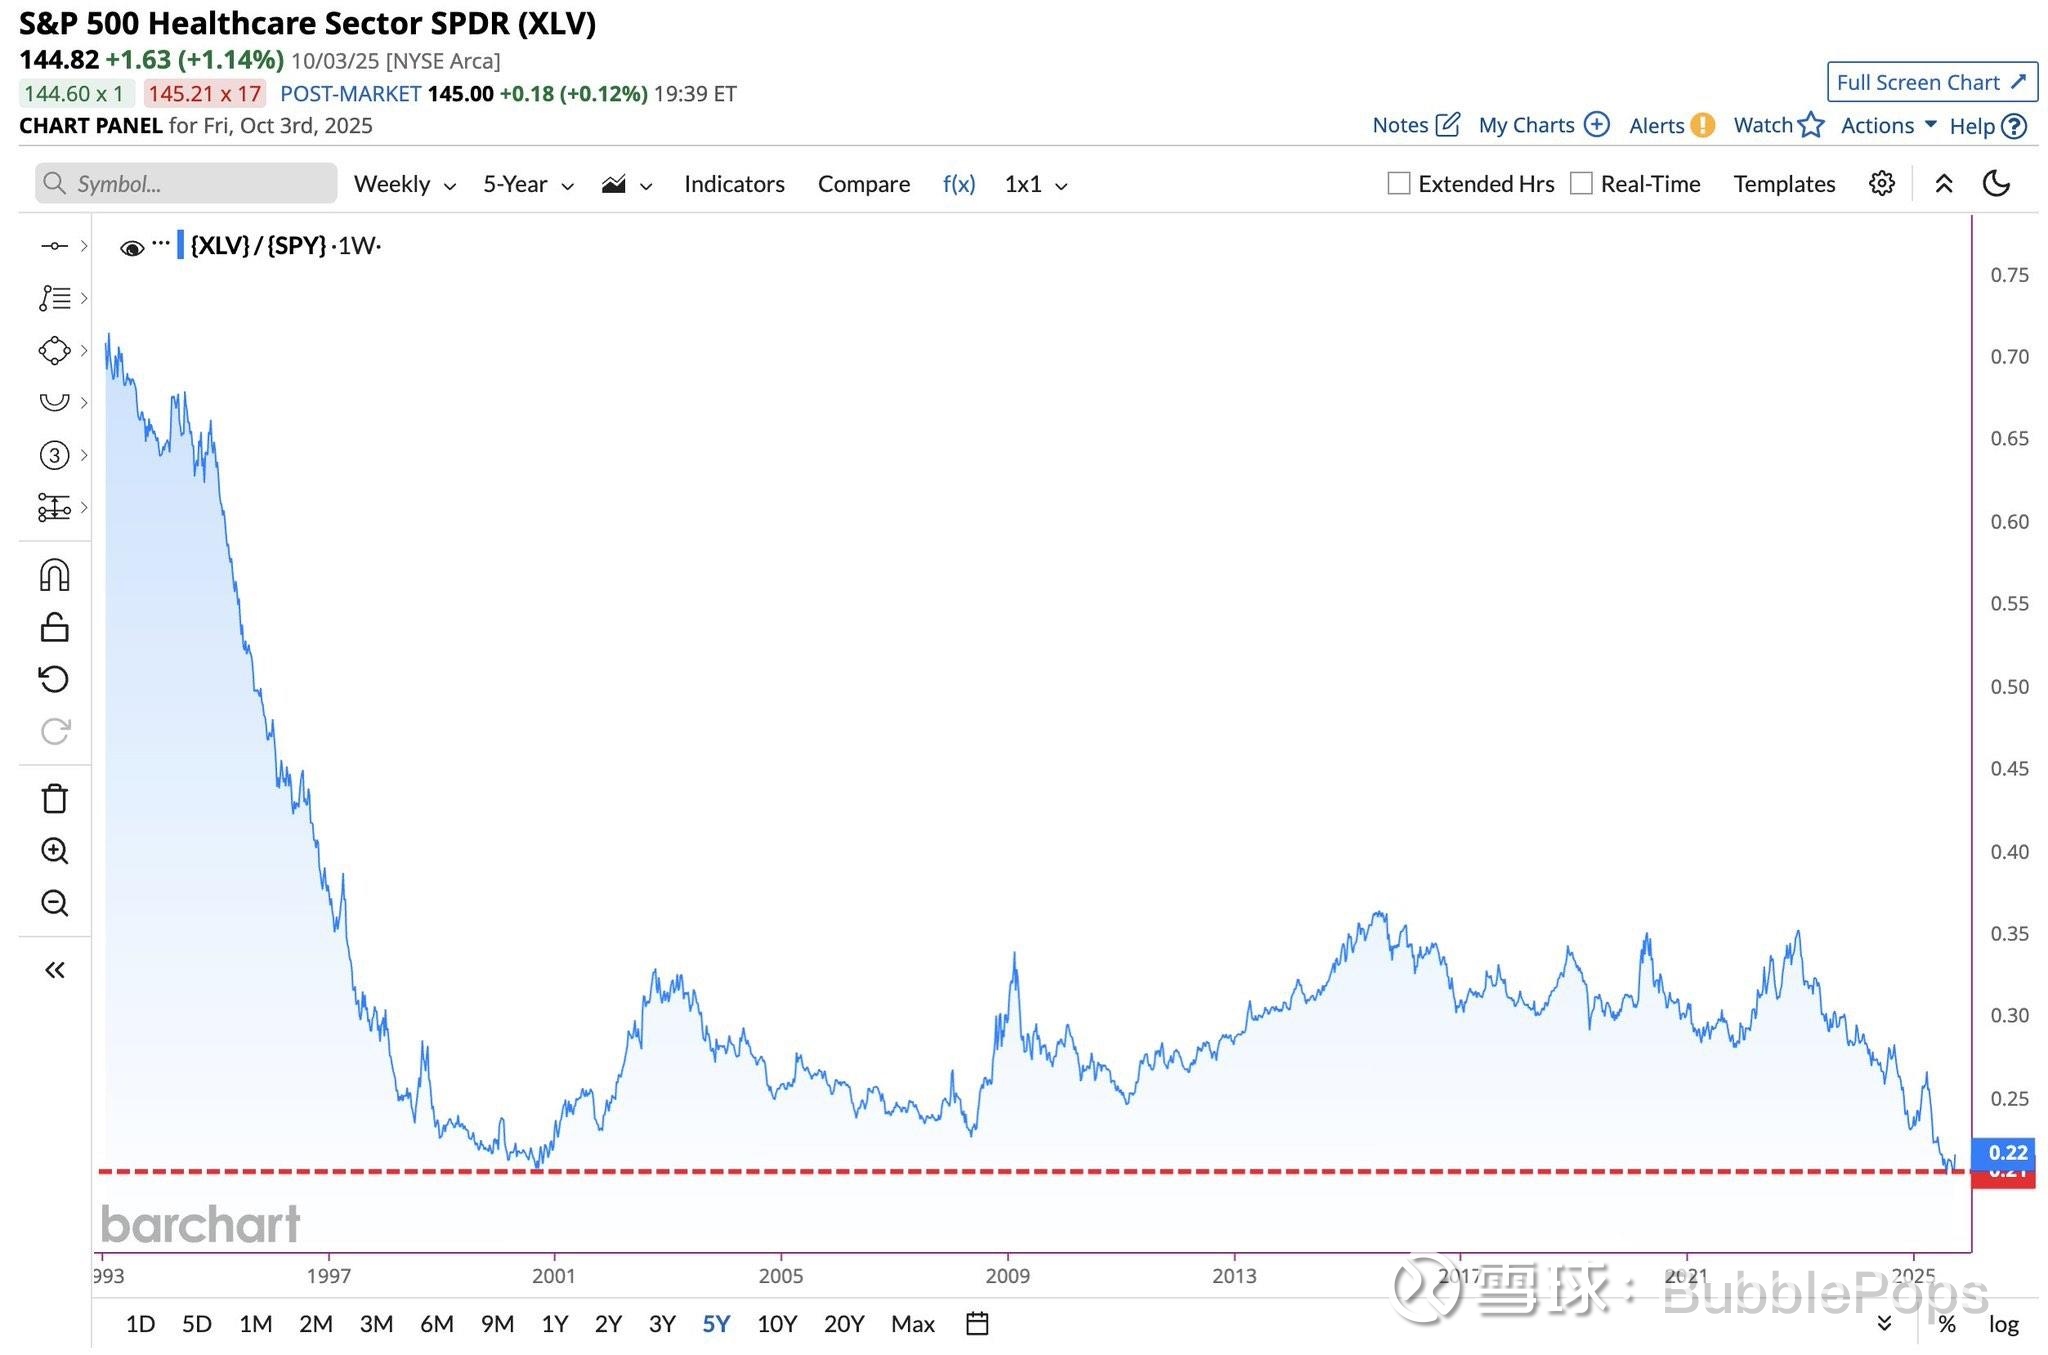Expand the 1x1 grid layout dropdown
The height and width of the screenshot is (1355, 2048).
[x=1035, y=185]
